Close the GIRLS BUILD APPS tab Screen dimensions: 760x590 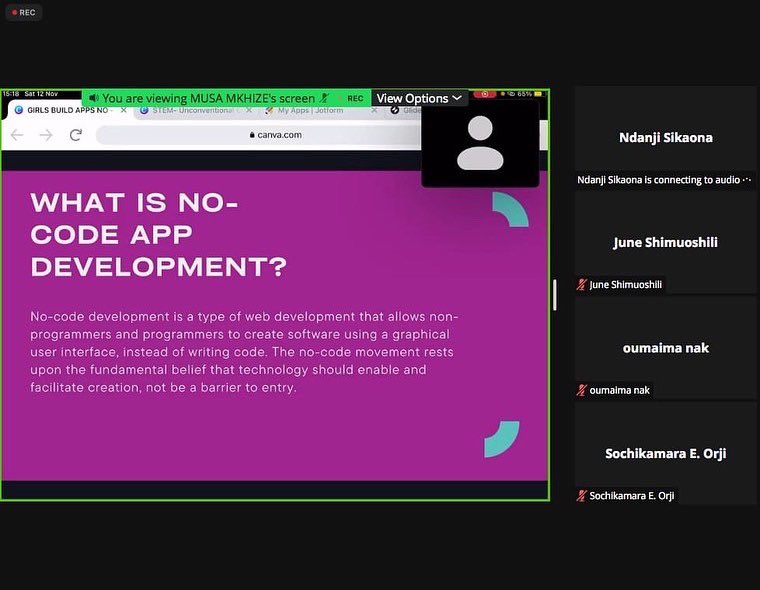[x=124, y=111]
